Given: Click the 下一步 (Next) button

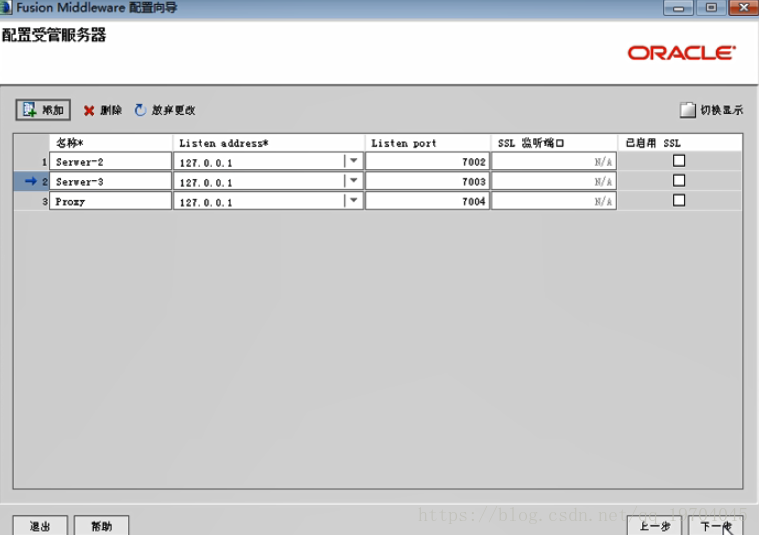Looking at the screenshot, I should point(716,526).
